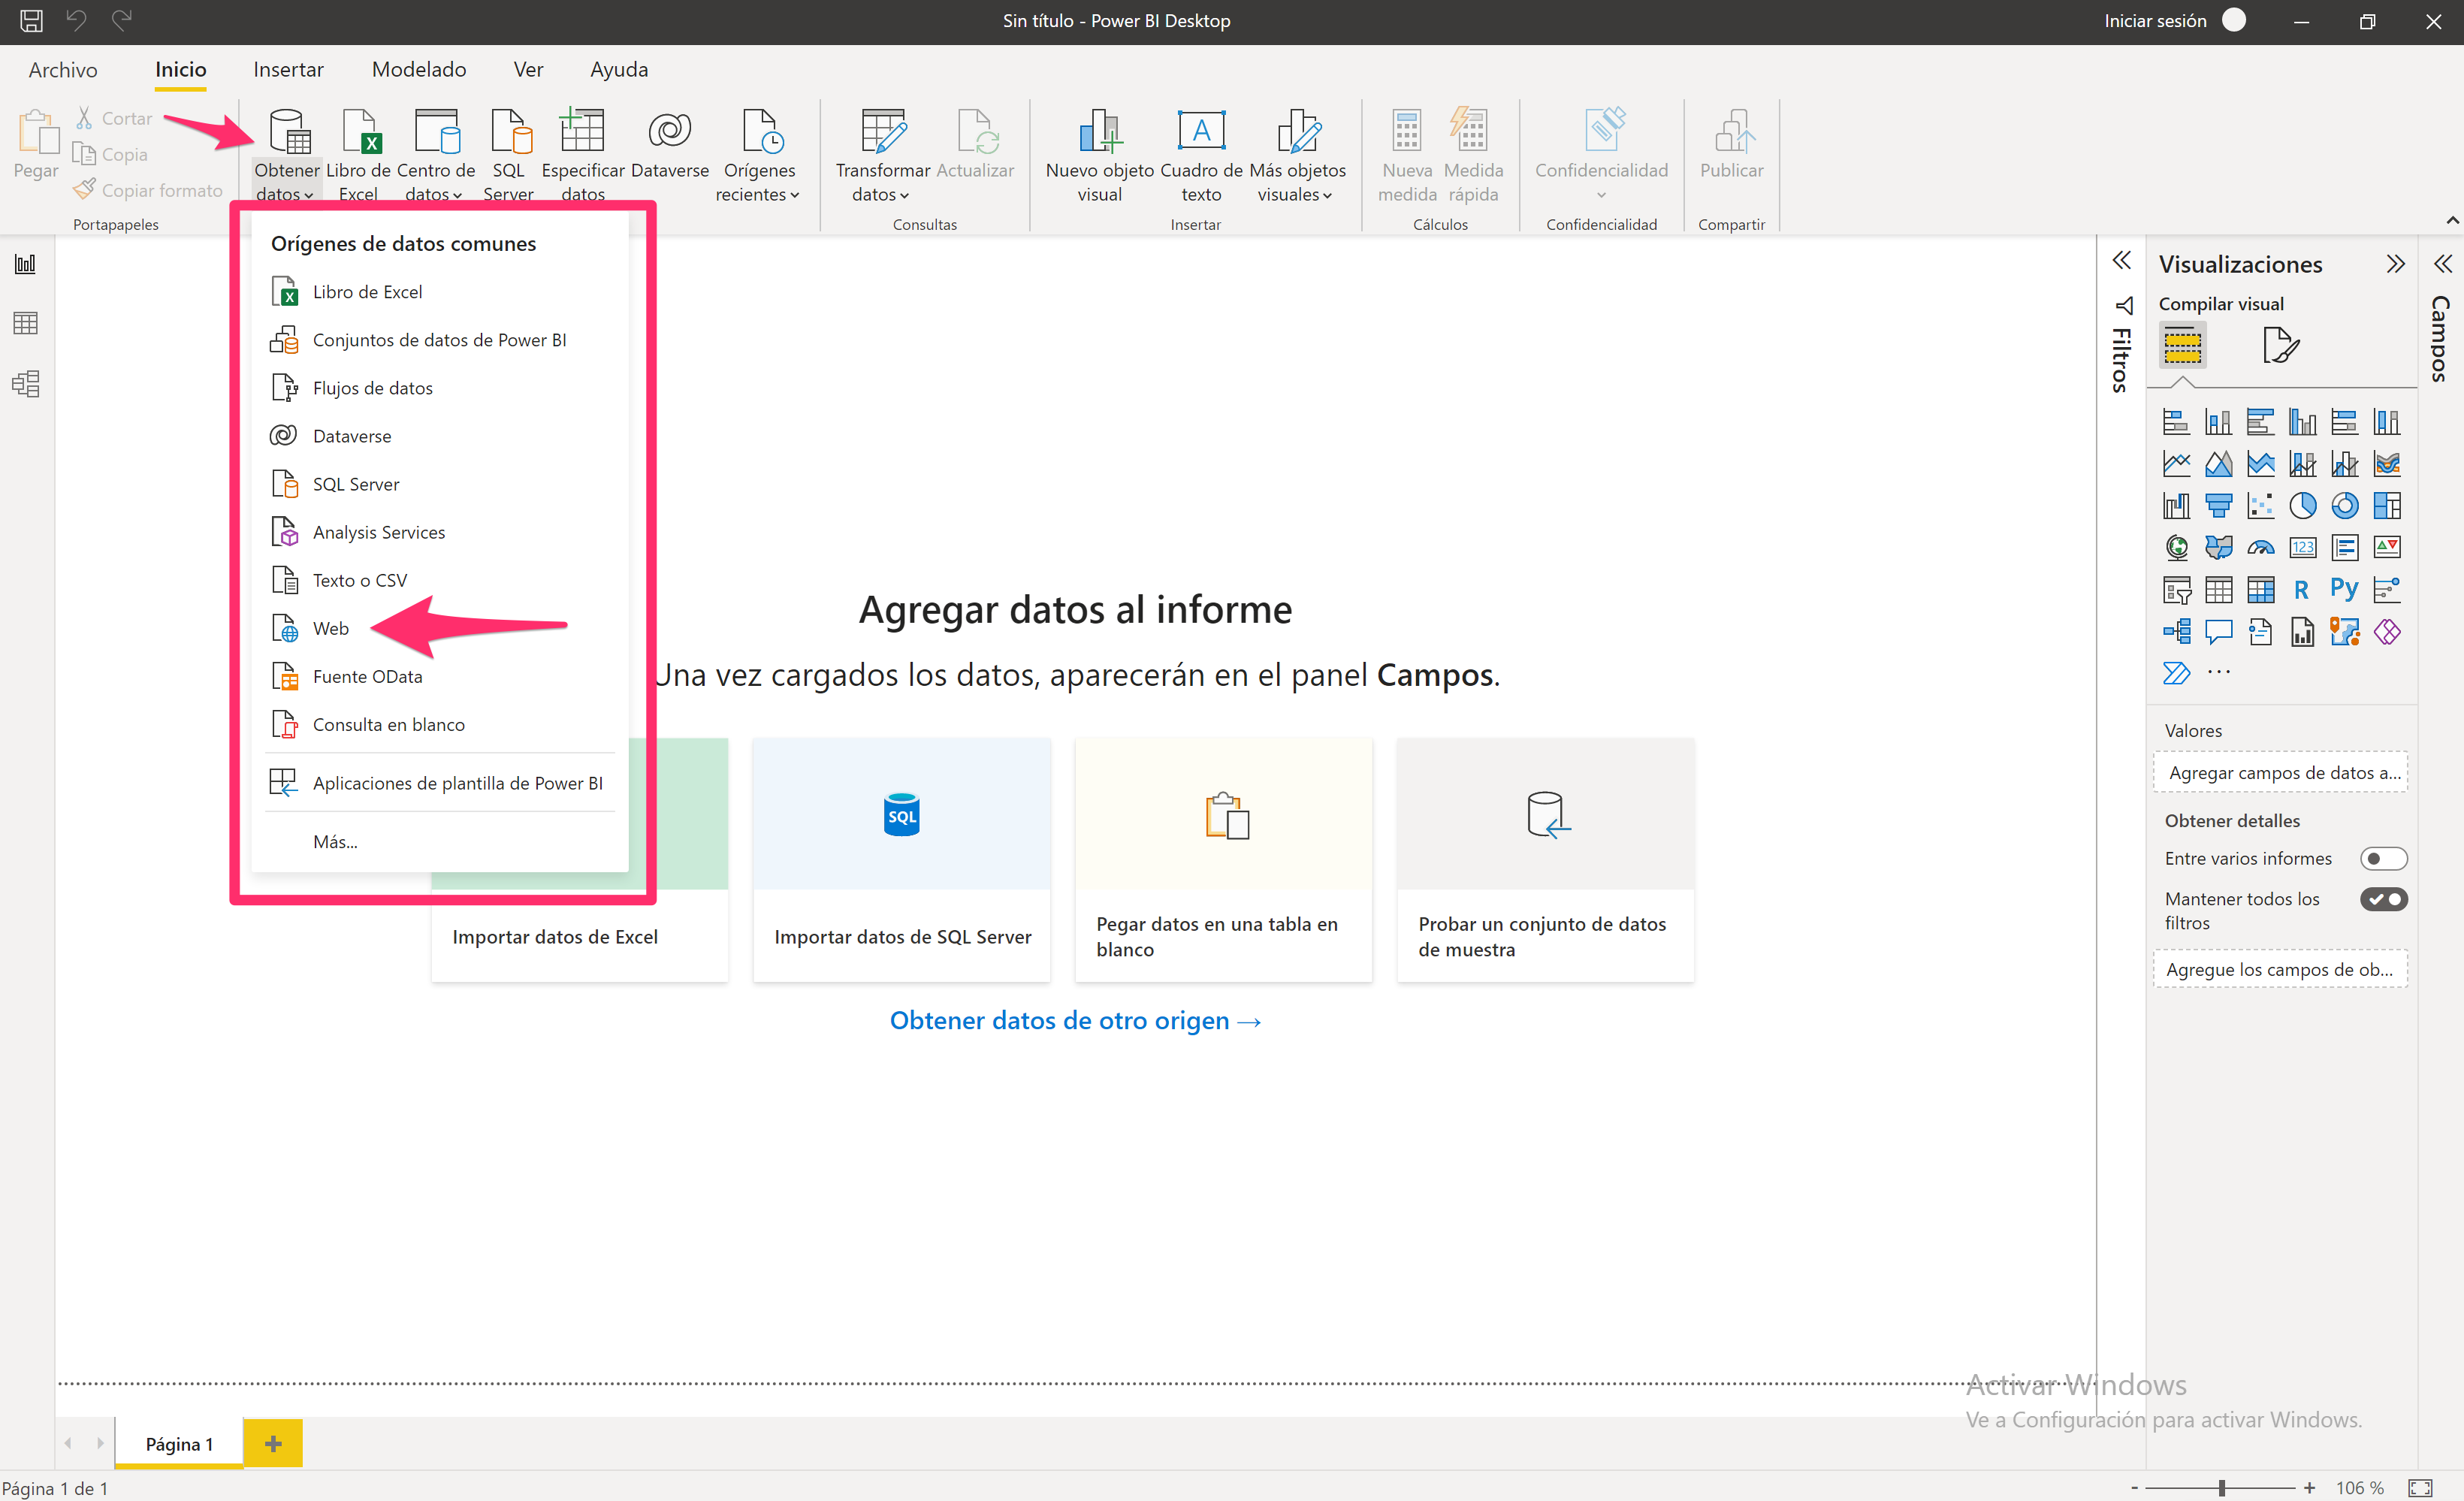Open the Archivo menu tab
Viewport: 2464px width, 1501px height.
[63, 69]
